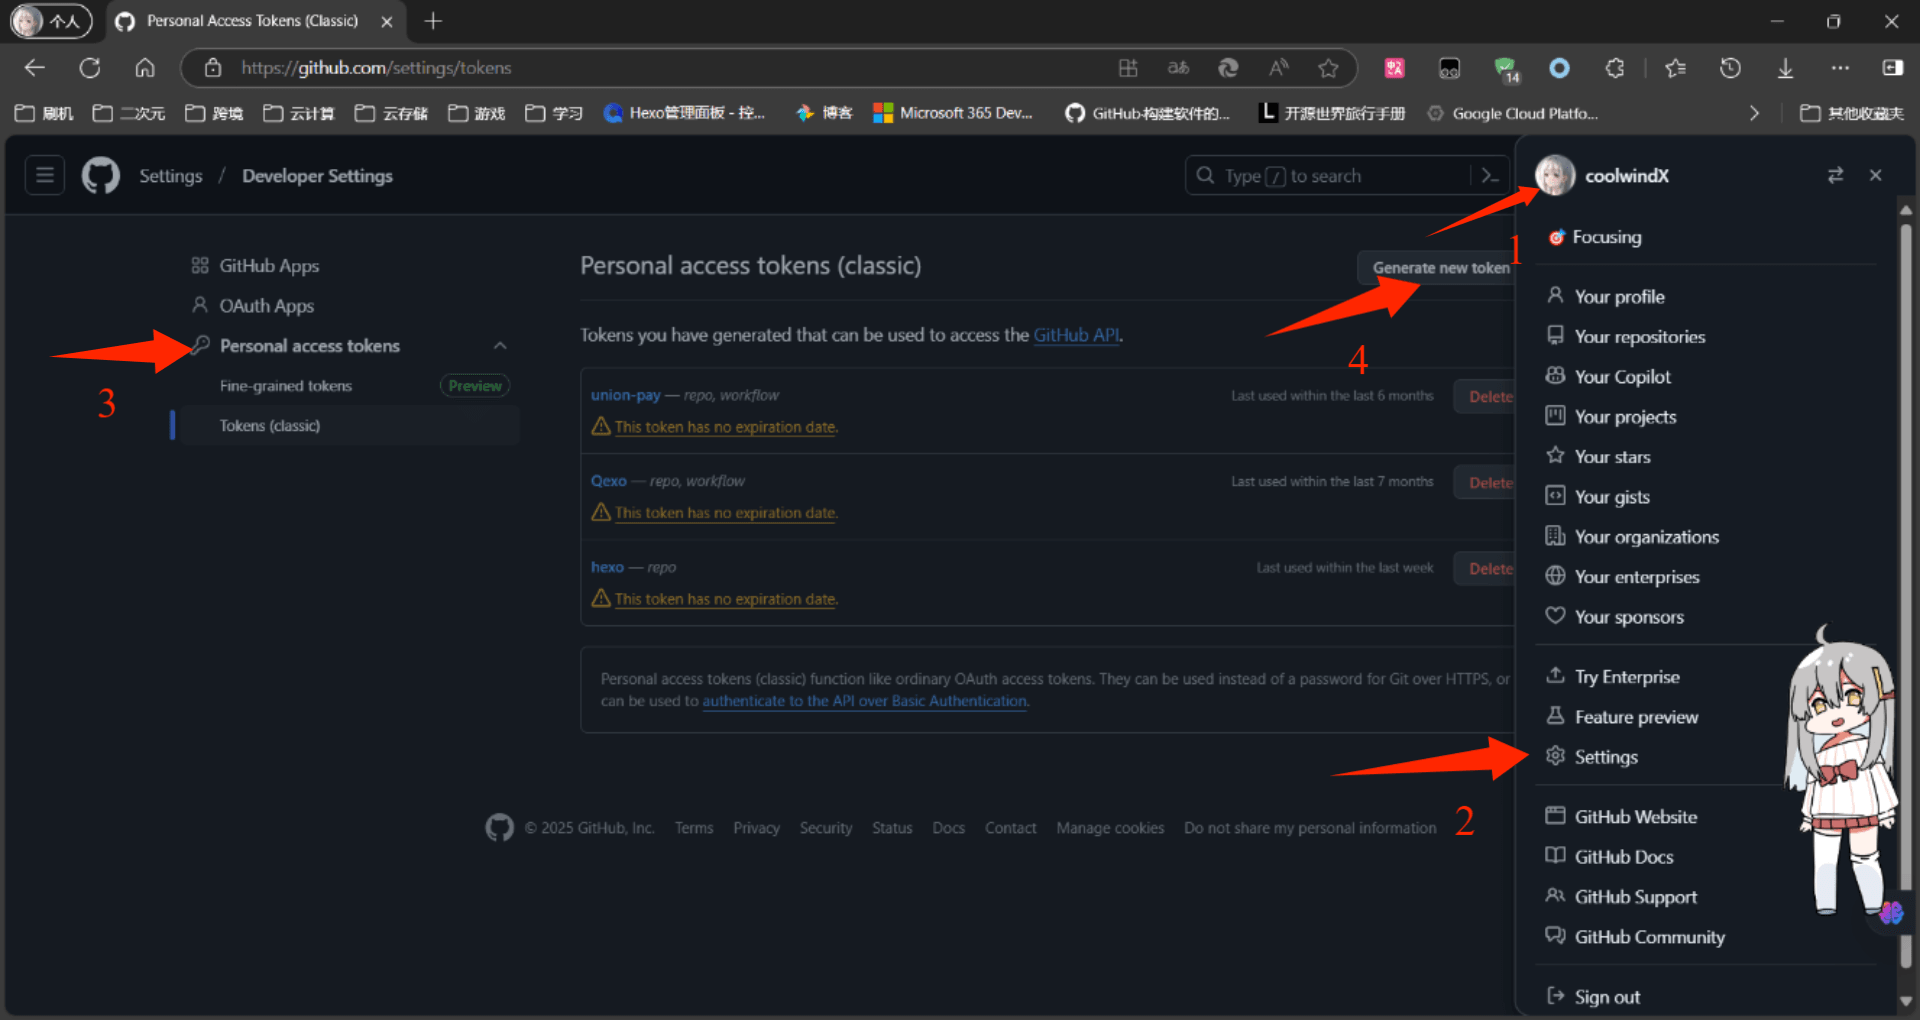
Task: Delete the union-pay token
Action: click(x=1486, y=397)
